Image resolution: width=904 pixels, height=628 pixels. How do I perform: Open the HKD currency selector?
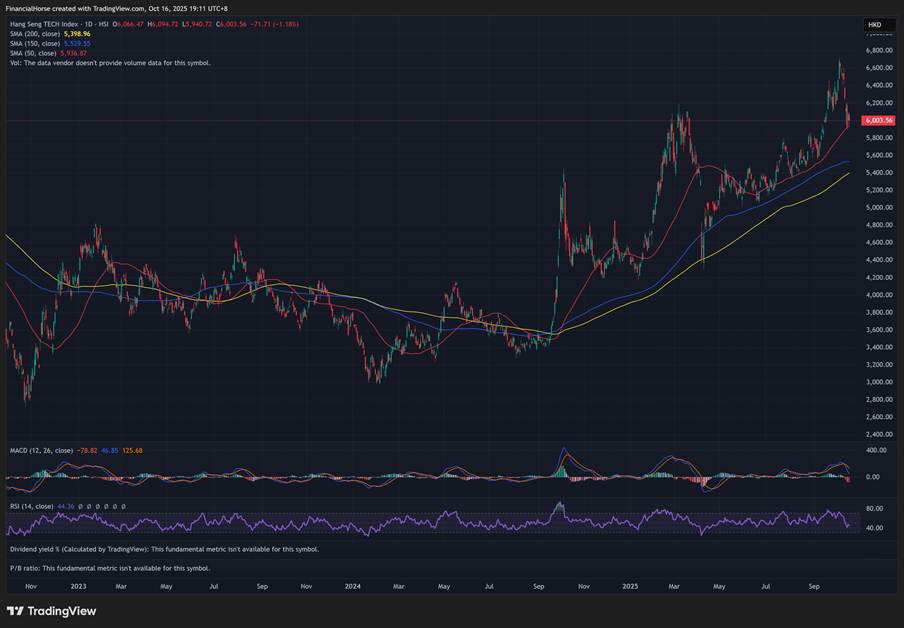874,24
